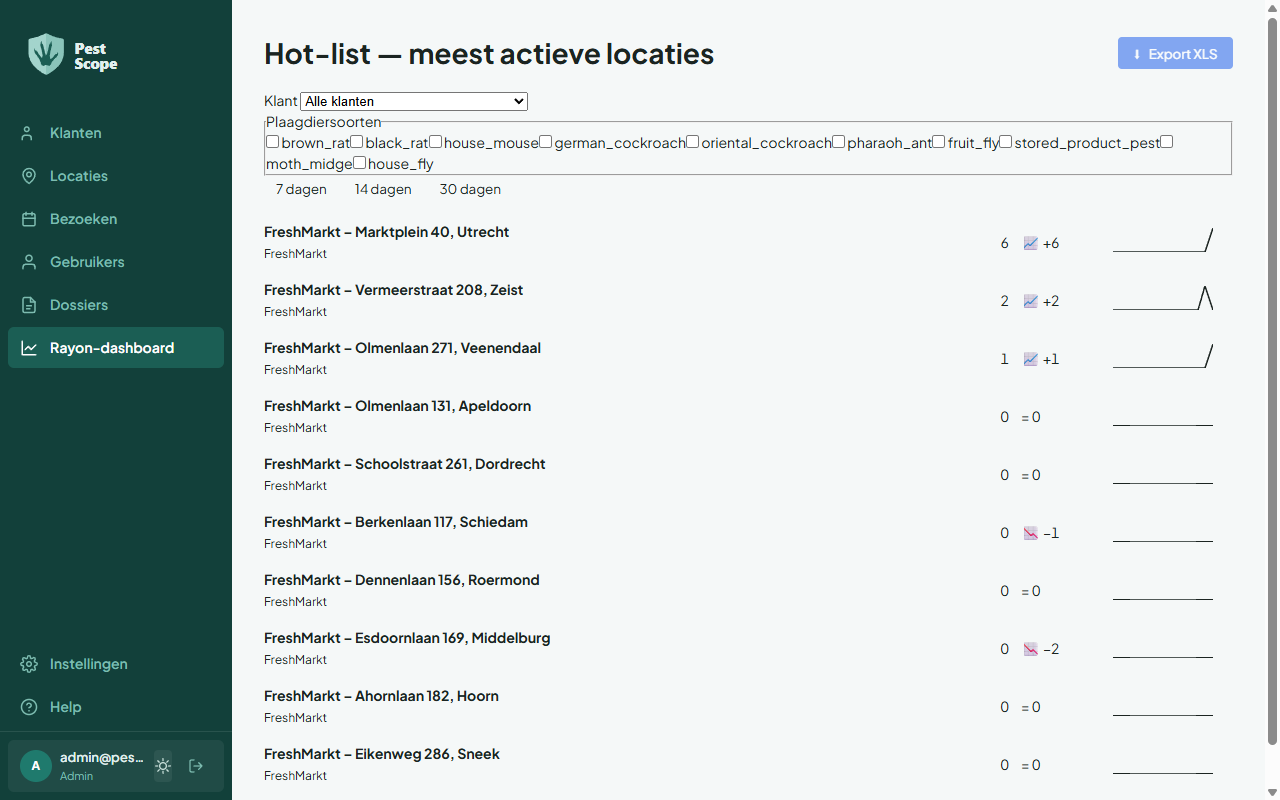
Task: Click the Help question mark icon
Action: [29, 707]
